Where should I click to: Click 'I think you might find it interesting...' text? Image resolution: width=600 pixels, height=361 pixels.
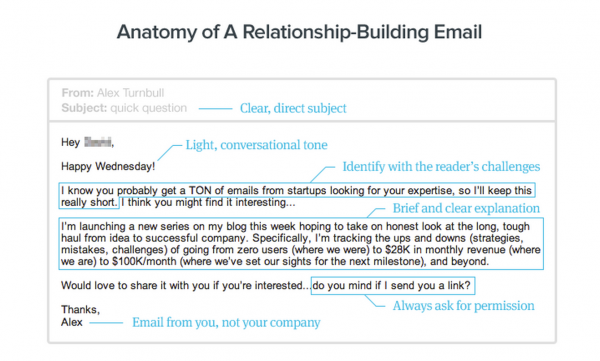[x=208, y=202]
